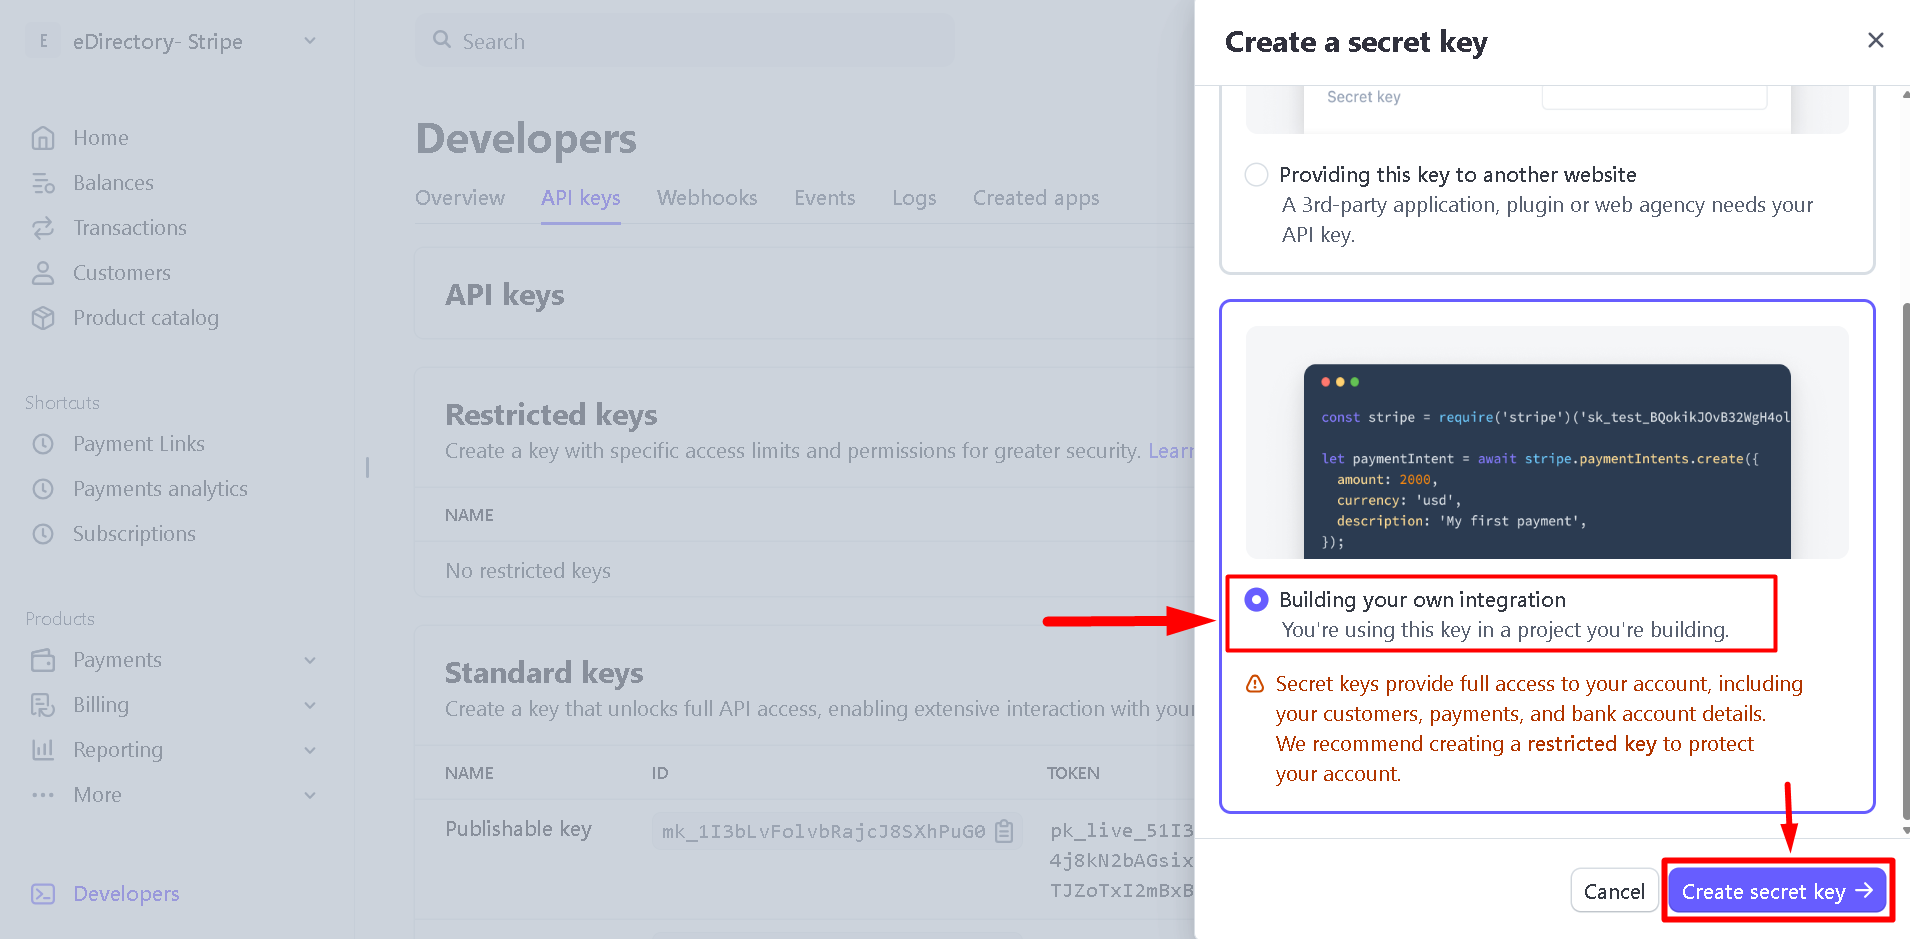Open the Developers section link
Image resolution: width=1910 pixels, height=939 pixels.
(x=126, y=894)
